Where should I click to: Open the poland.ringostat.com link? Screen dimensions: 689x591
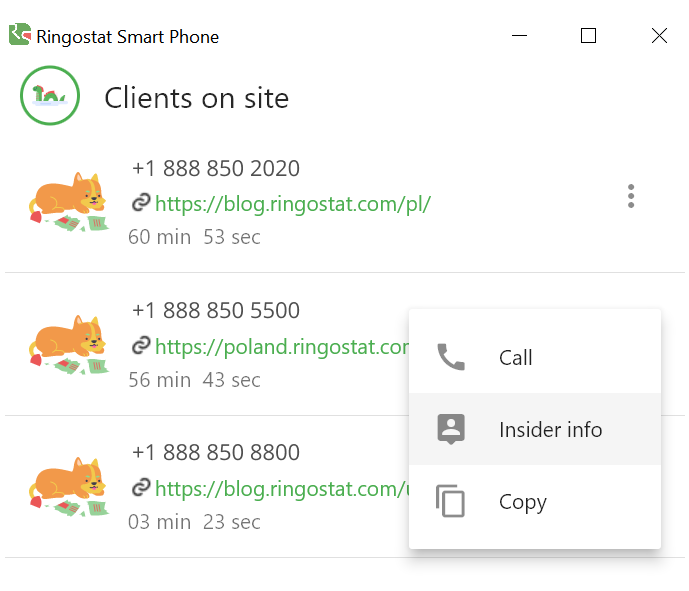pos(282,347)
